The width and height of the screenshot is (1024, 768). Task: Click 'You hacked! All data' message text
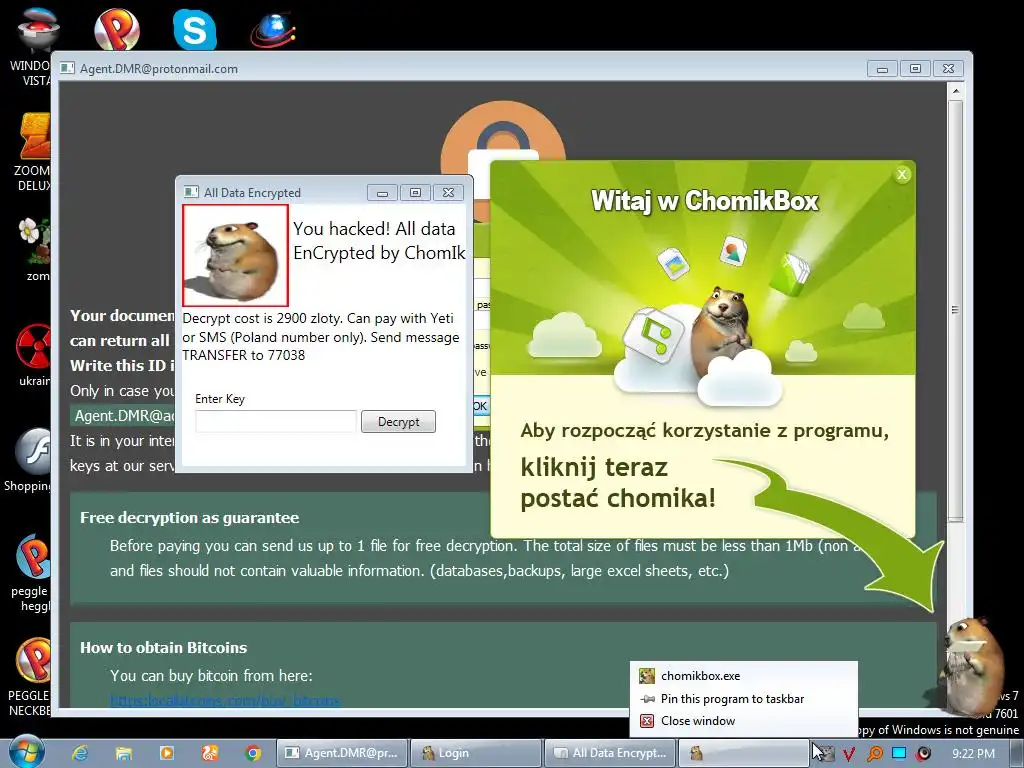click(x=374, y=229)
